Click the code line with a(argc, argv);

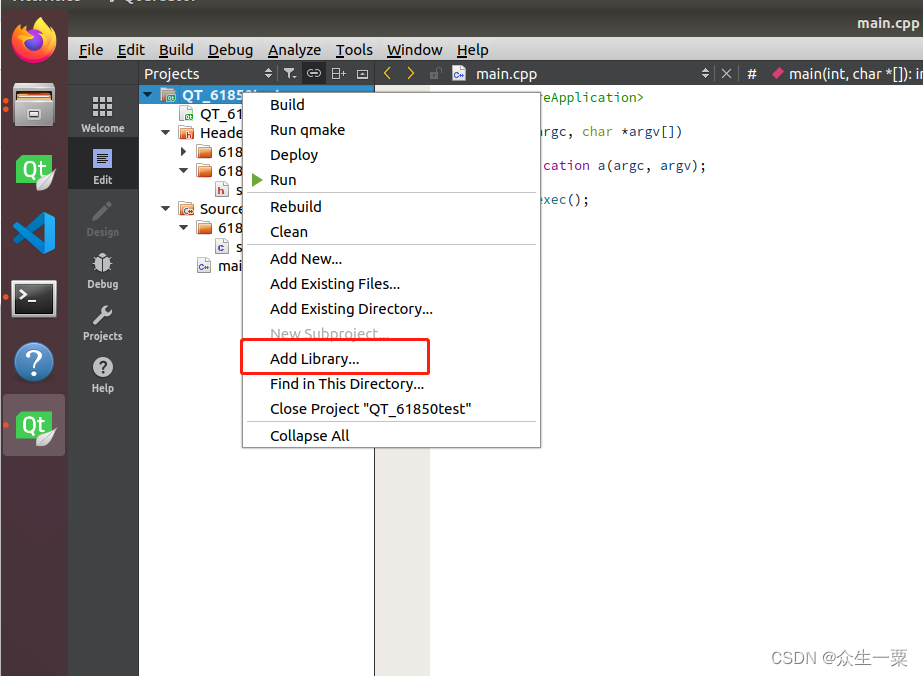624,166
